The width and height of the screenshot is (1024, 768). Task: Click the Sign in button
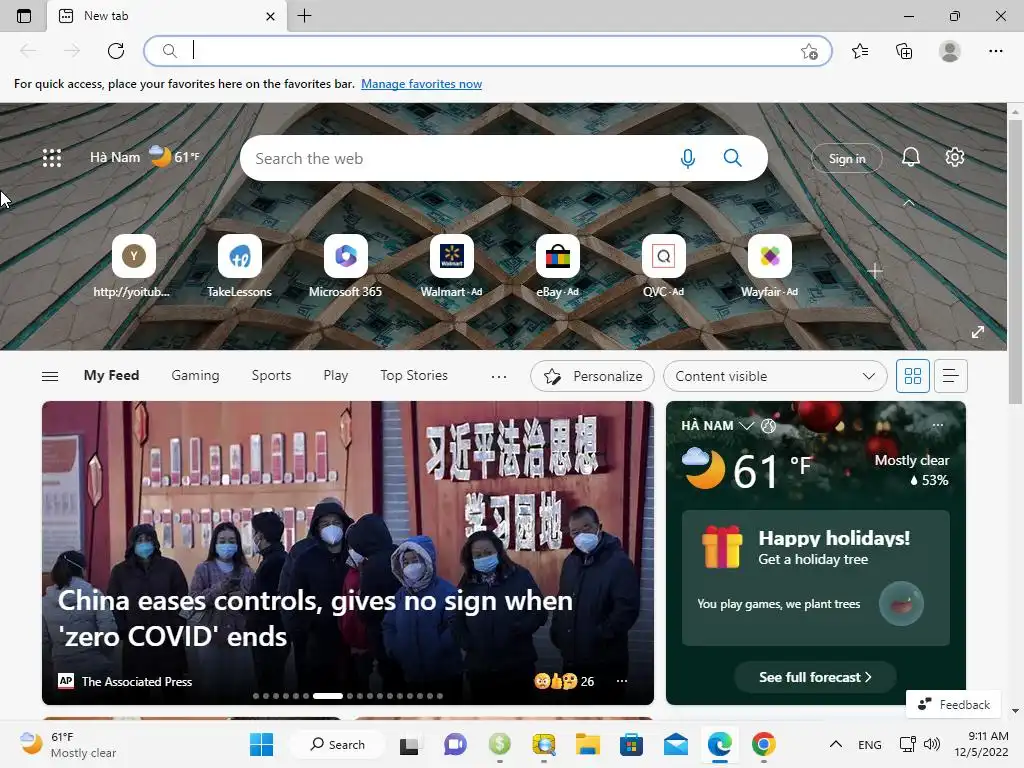point(847,158)
